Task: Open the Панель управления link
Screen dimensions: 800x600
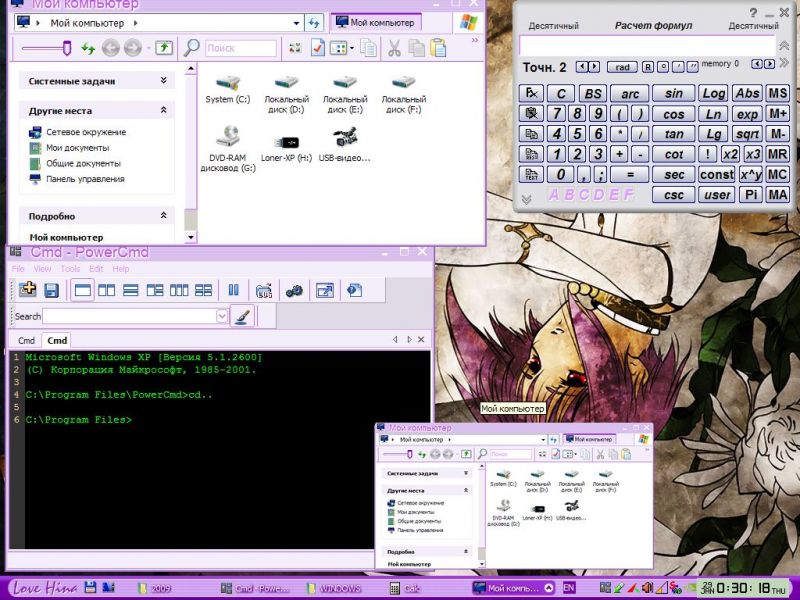Action: [x=85, y=179]
